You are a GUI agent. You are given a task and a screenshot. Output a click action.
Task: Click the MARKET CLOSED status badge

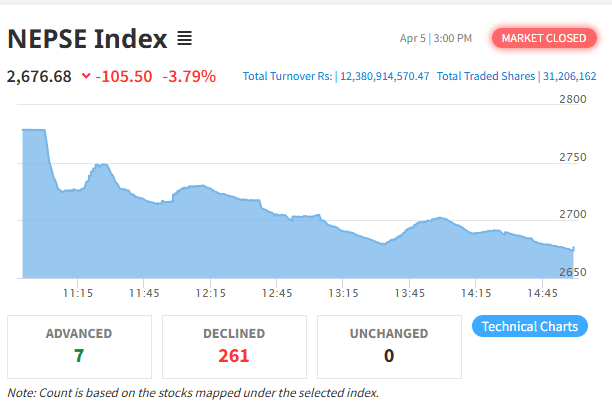543,38
